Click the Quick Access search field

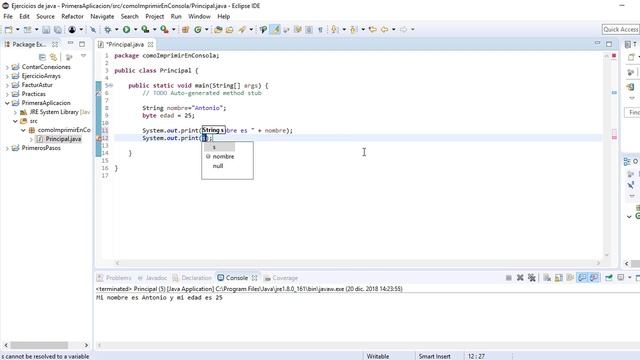[x=620, y=29]
